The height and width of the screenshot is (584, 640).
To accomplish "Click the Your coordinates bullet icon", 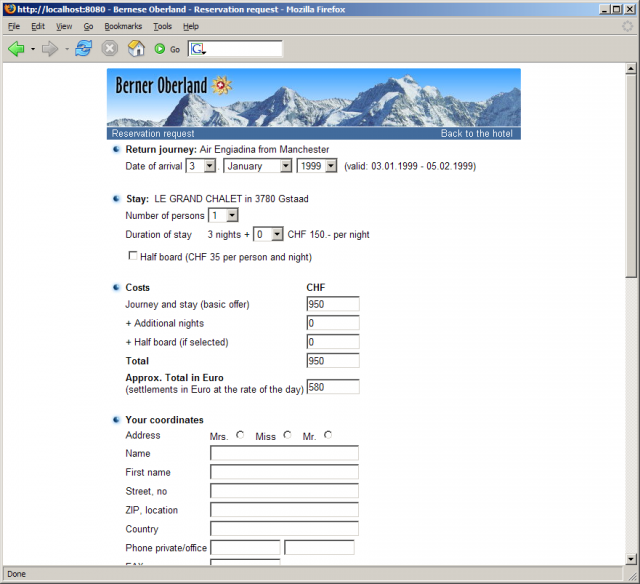I will point(116,420).
